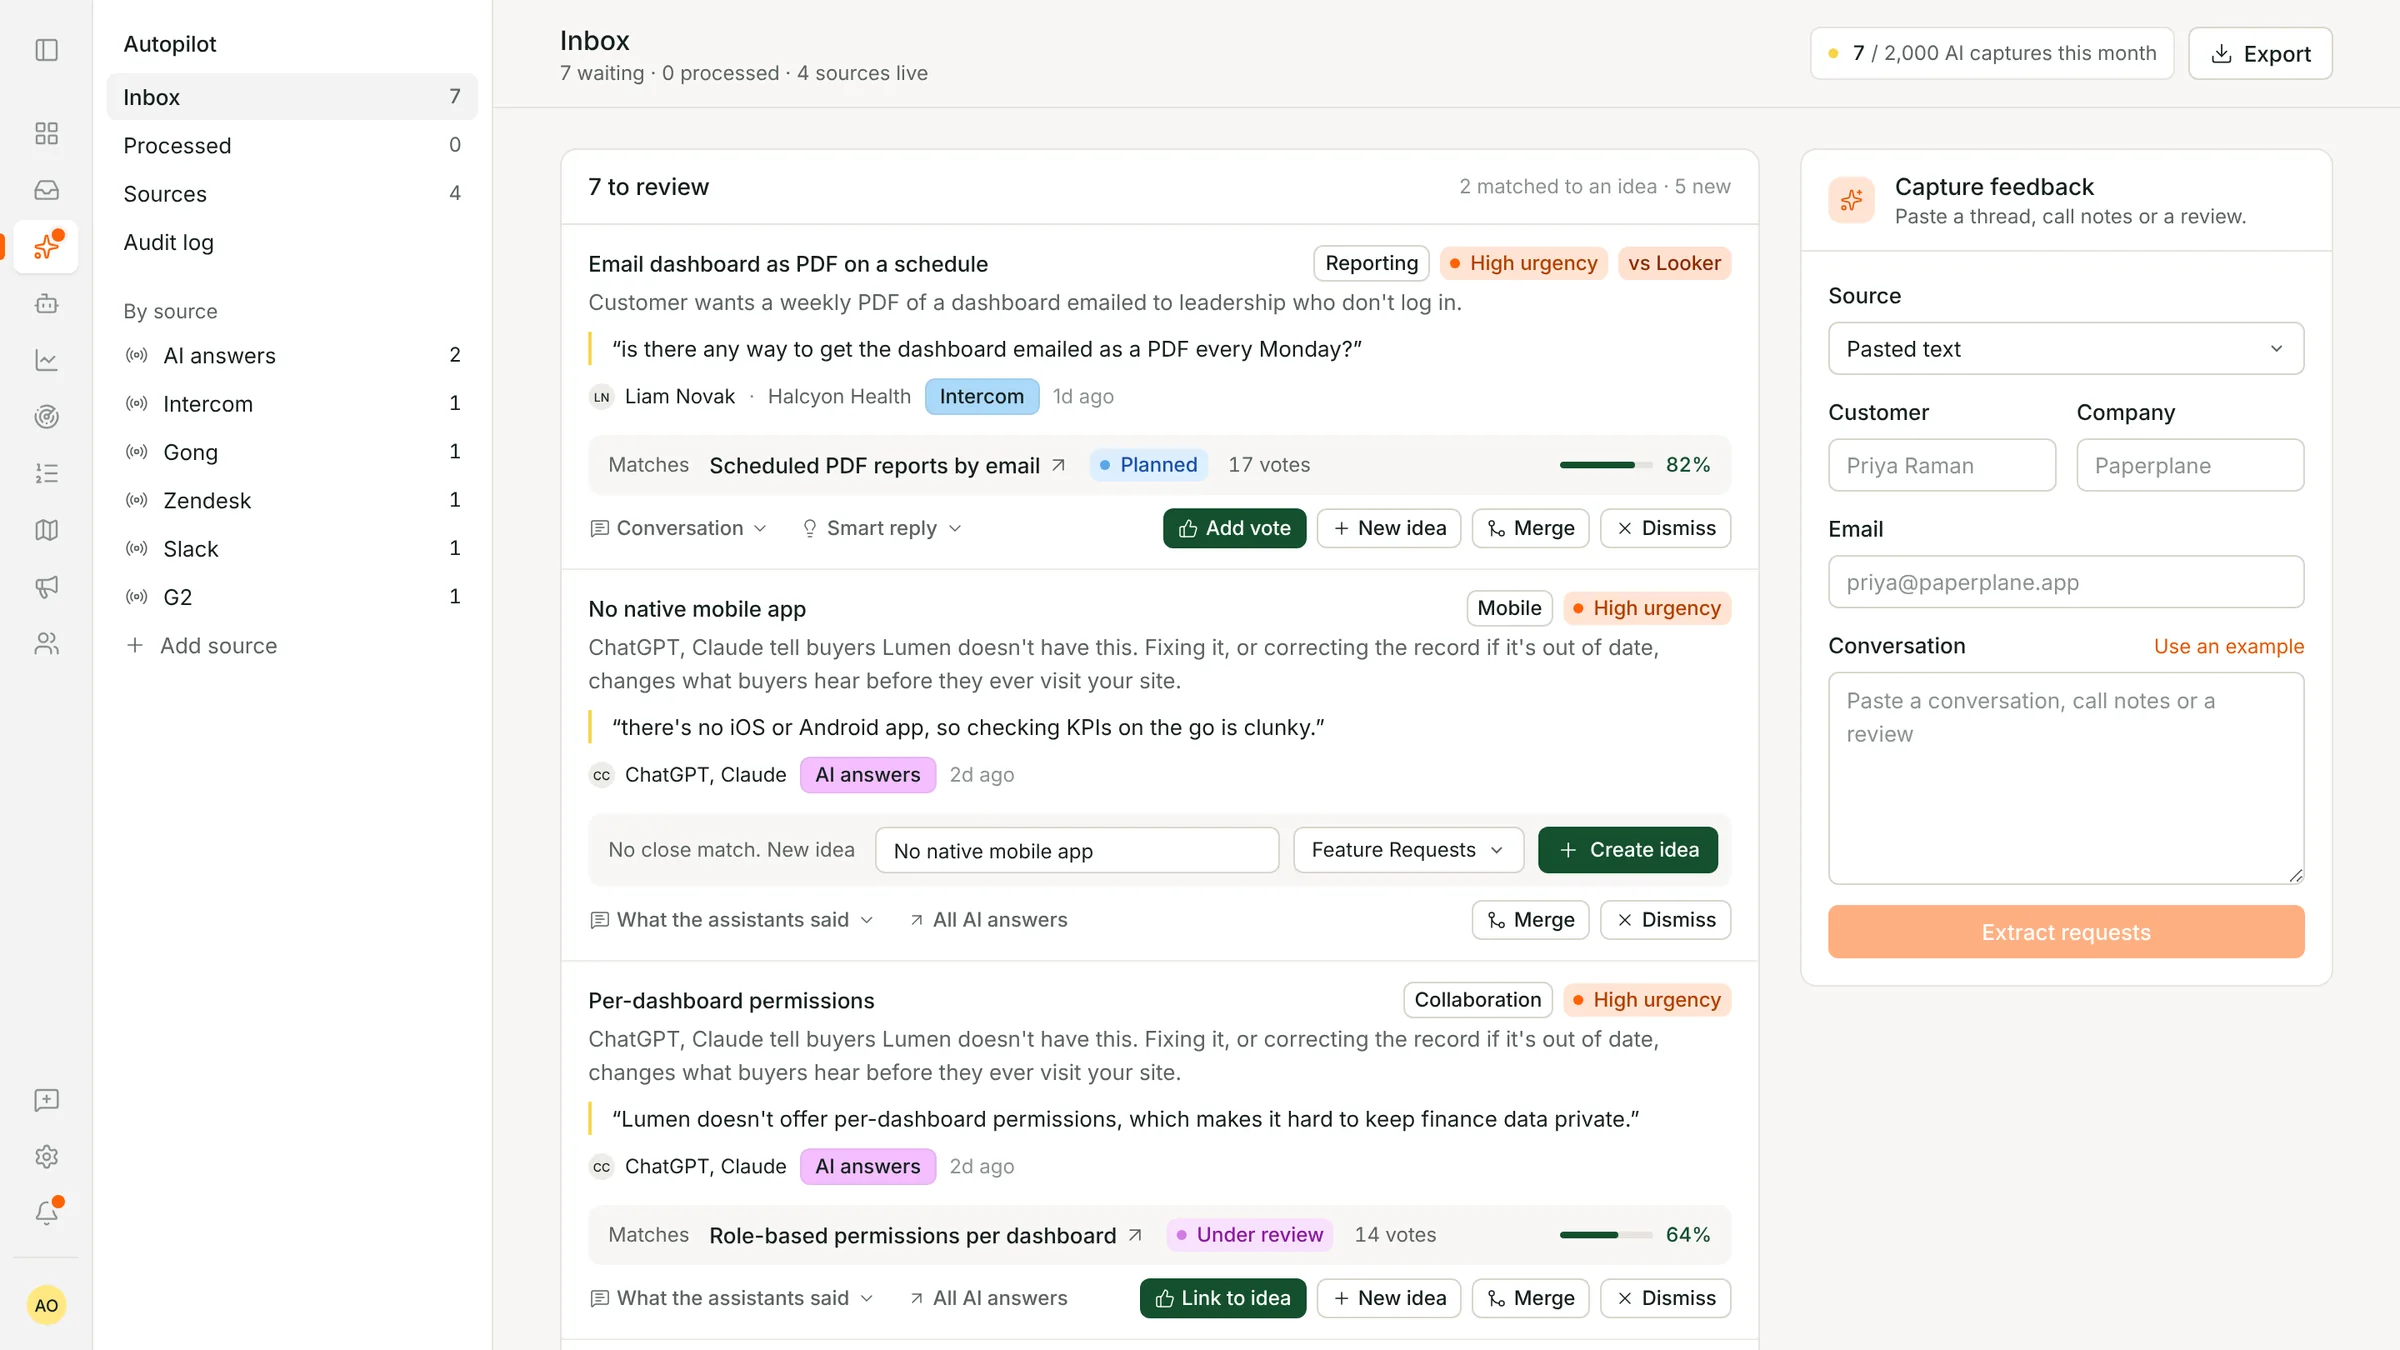Click the Export button
2400x1350 pixels.
coord(2260,53)
